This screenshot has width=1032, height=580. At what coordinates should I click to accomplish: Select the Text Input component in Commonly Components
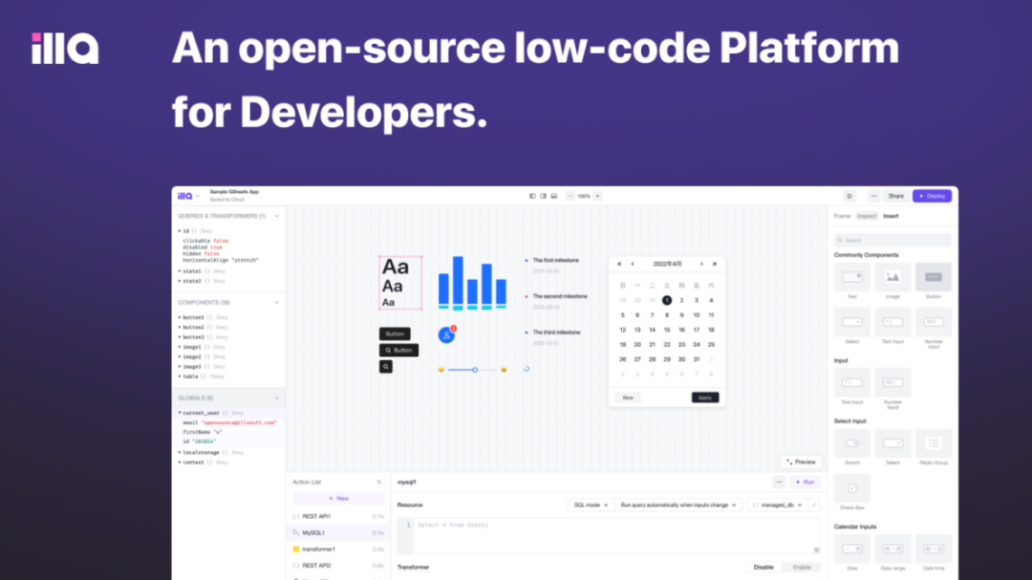tap(892, 322)
